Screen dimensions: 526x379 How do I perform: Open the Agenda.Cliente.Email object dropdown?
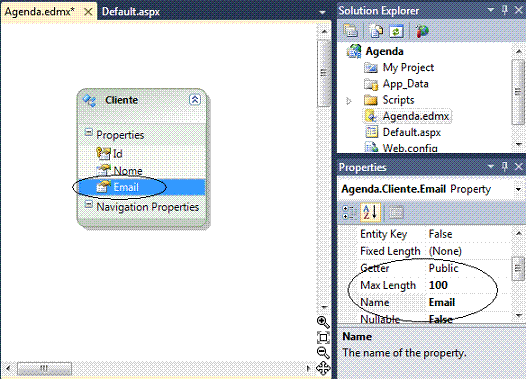click(518, 190)
